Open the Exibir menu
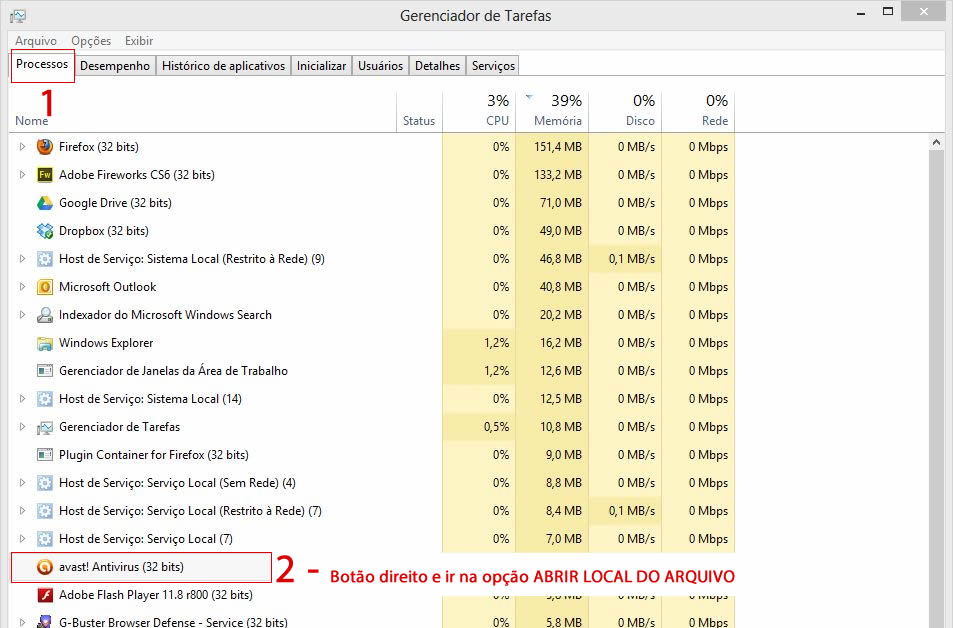Viewport: 953px width, 628px height. click(139, 41)
